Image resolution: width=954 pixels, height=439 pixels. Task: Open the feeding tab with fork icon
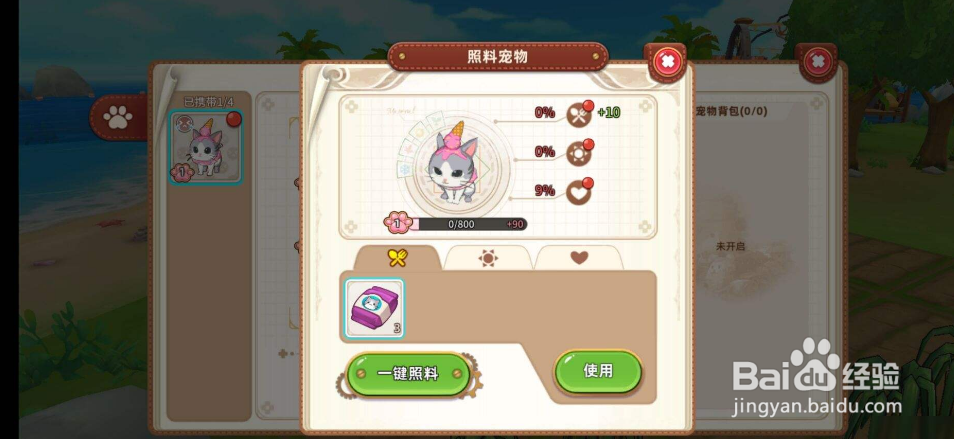[397, 258]
